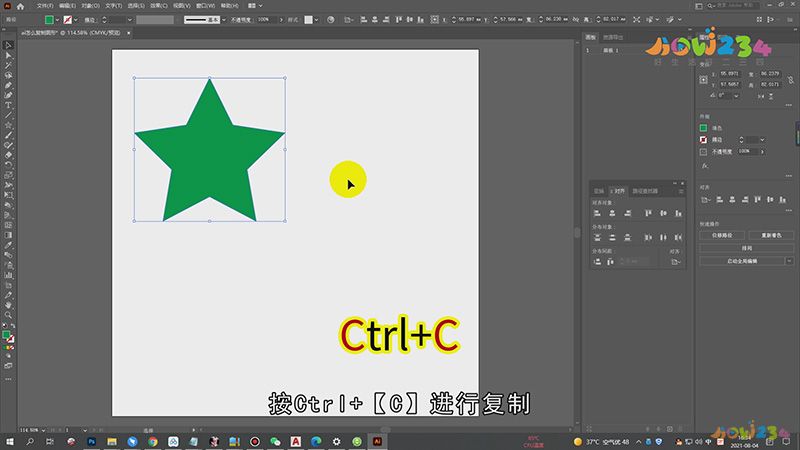The height and width of the screenshot is (450, 800).
Task: Select the Paintbrush tool
Action: tap(8, 135)
